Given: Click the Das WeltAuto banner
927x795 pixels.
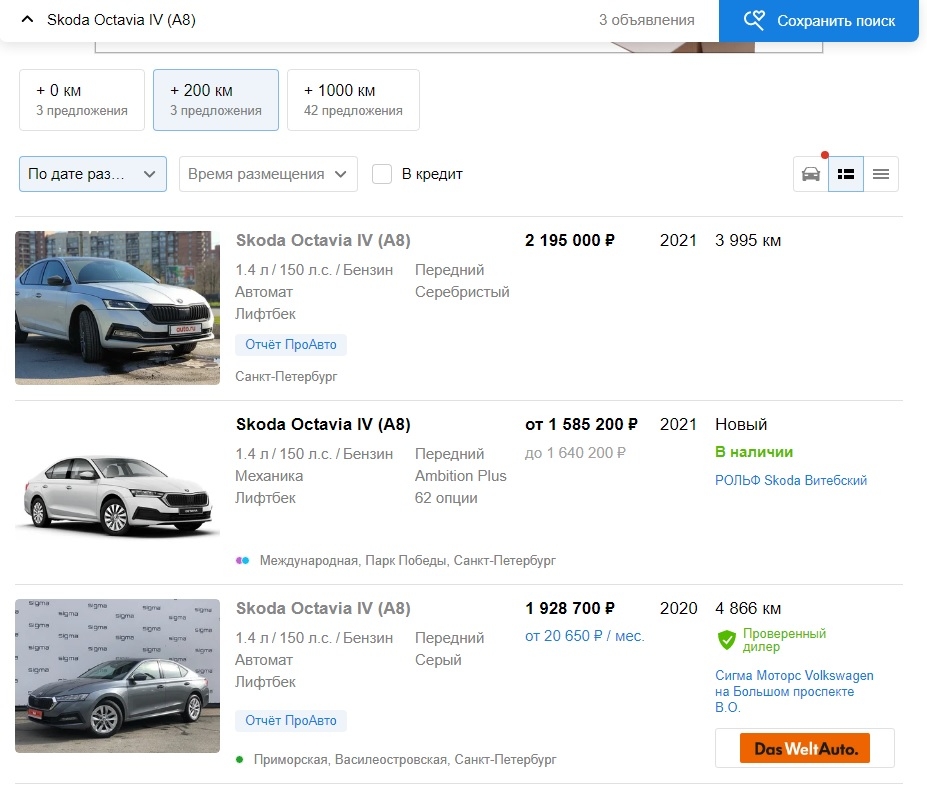Looking at the screenshot, I should 805,748.
